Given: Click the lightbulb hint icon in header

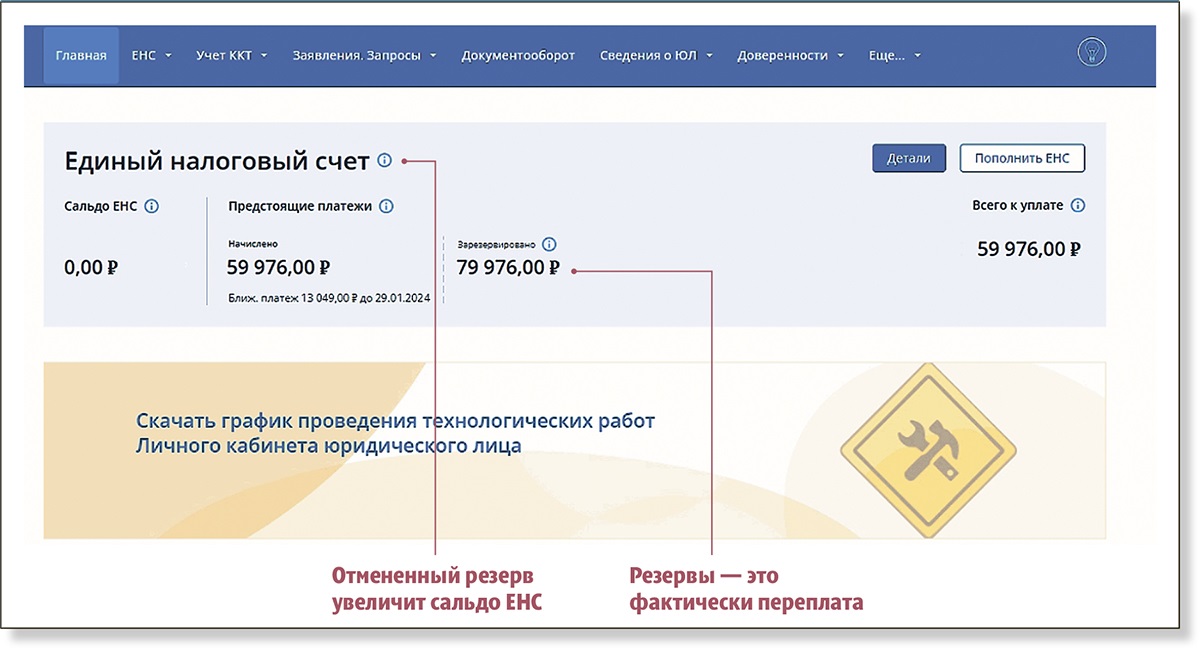Looking at the screenshot, I should (x=1091, y=54).
